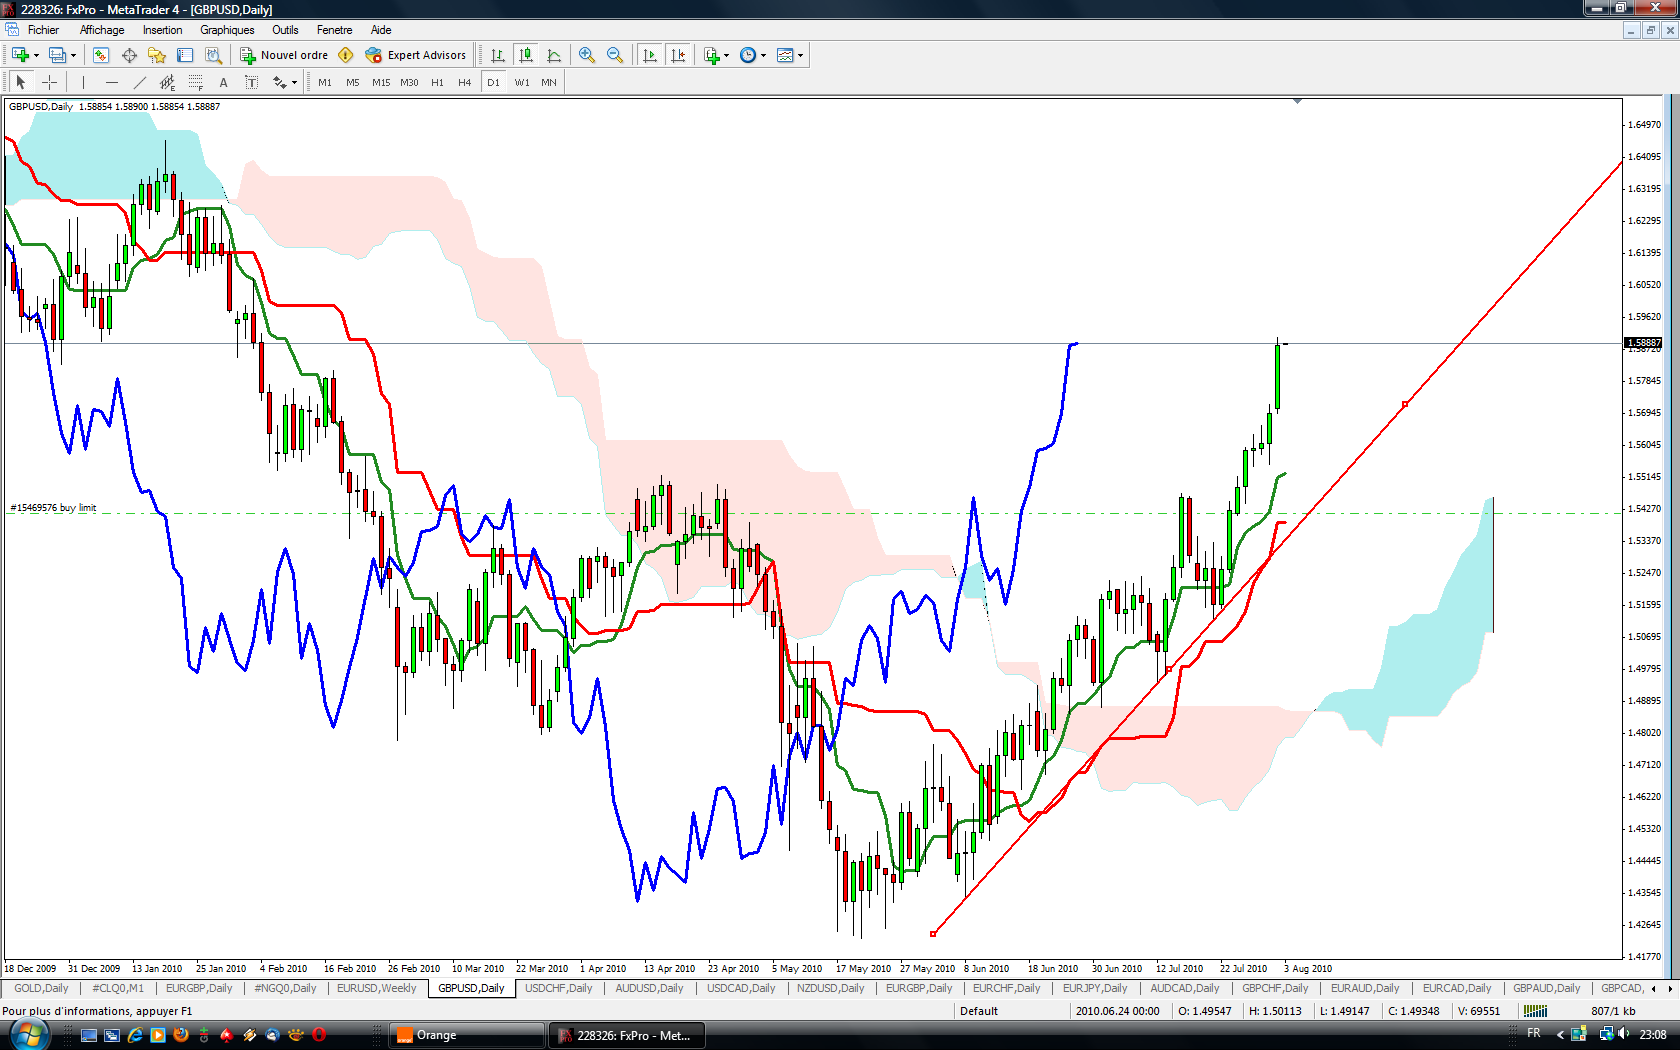
Task: Toggle the H4 timeframe
Action: click(x=464, y=82)
